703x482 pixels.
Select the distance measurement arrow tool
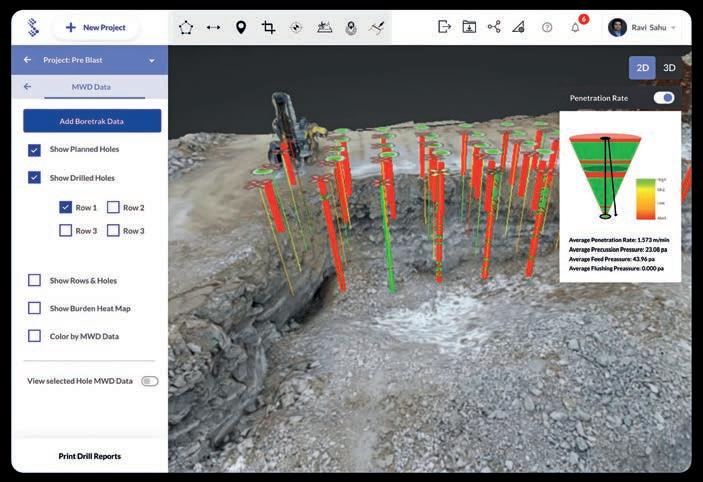click(x=213, y=27)
